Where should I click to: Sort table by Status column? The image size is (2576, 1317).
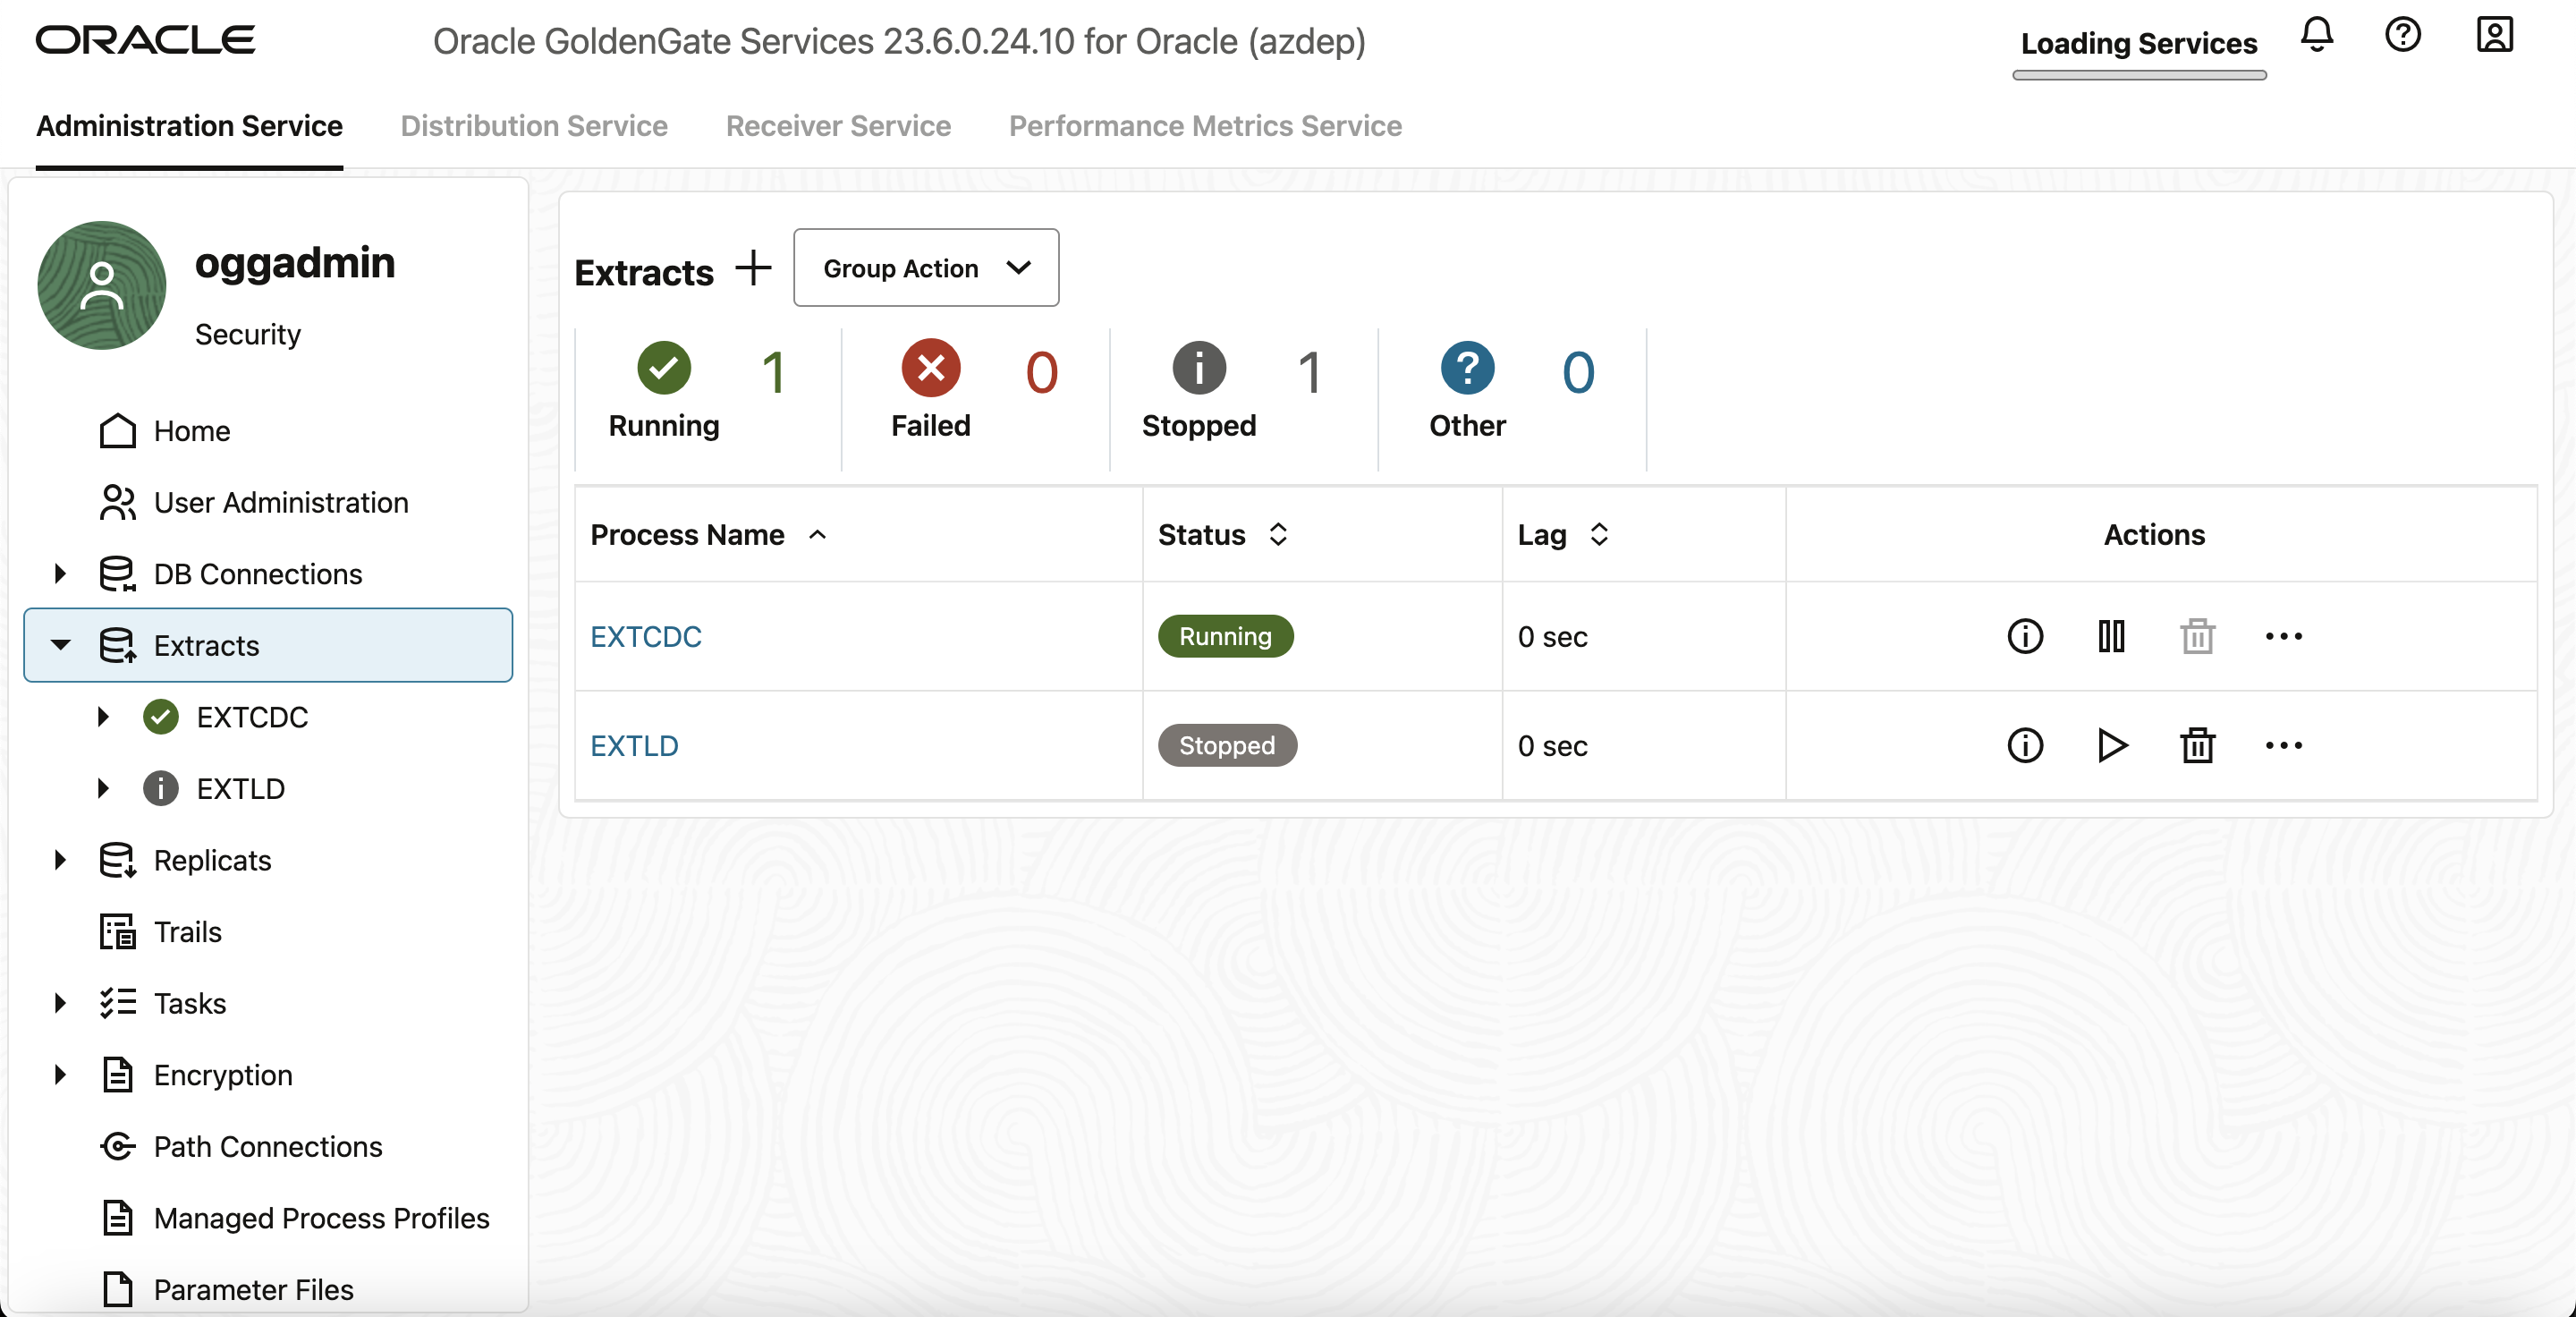click(1277, 535)
